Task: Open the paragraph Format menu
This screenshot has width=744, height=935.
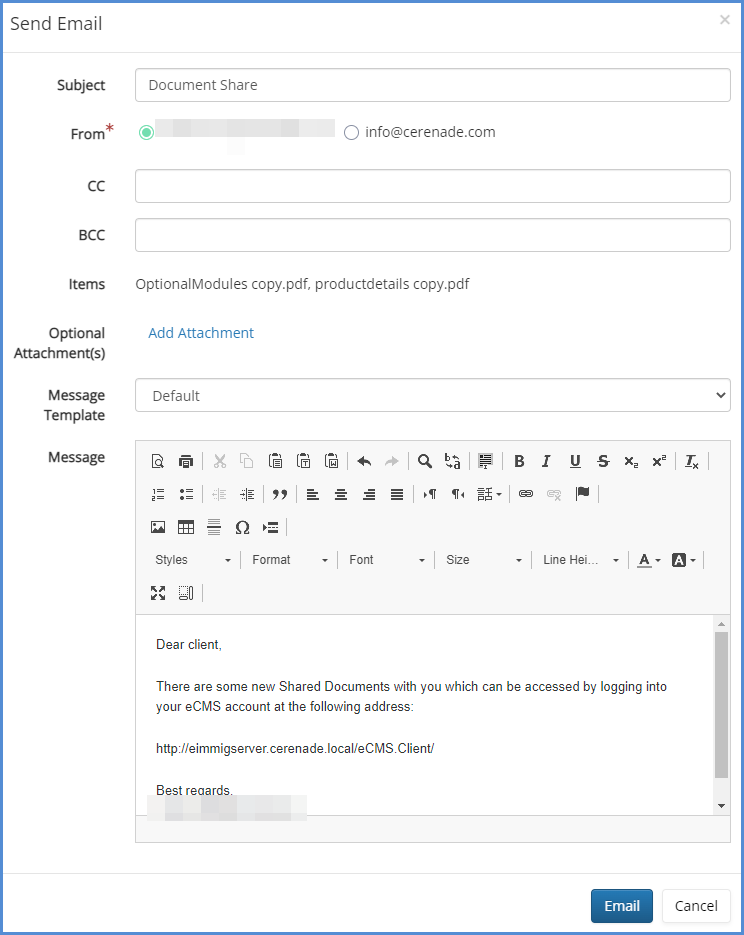Action: point(290,560)
